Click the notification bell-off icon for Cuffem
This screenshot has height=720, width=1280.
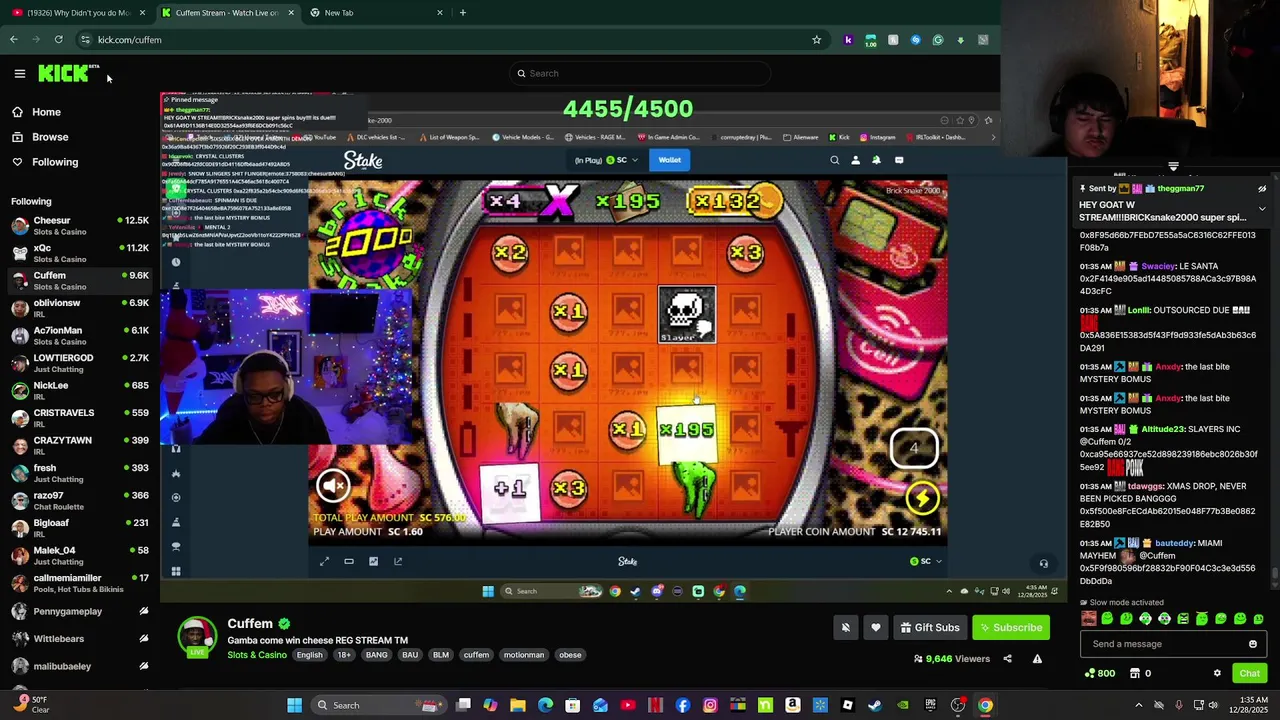click(845, 628)
